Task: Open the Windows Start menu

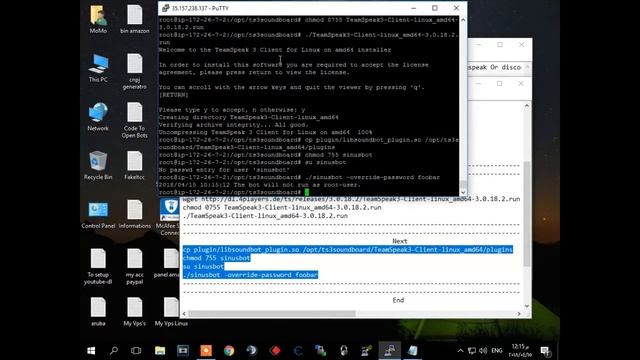Action: (x=91, y=351)
